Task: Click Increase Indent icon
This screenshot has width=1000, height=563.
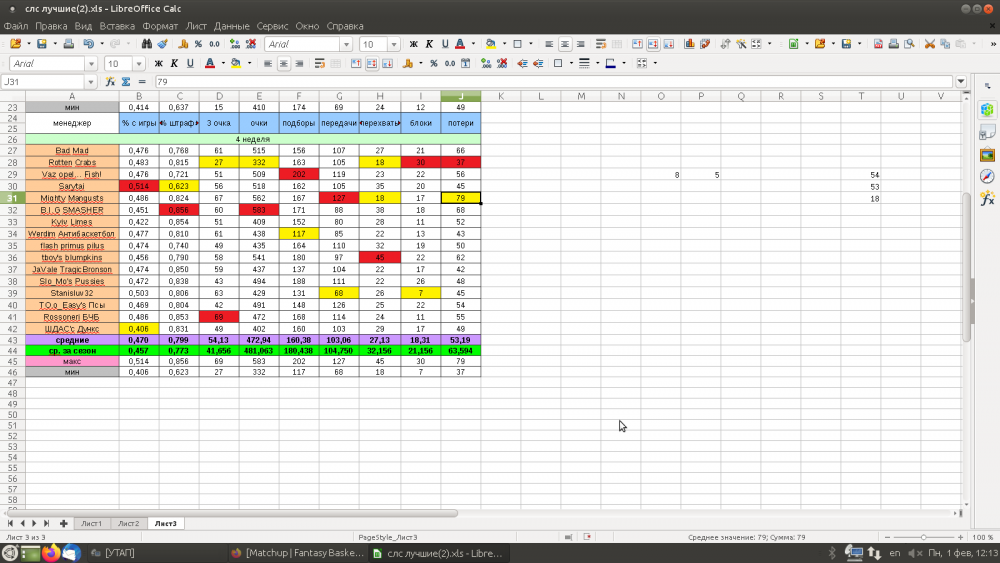Action: click(x=522, y=63)
